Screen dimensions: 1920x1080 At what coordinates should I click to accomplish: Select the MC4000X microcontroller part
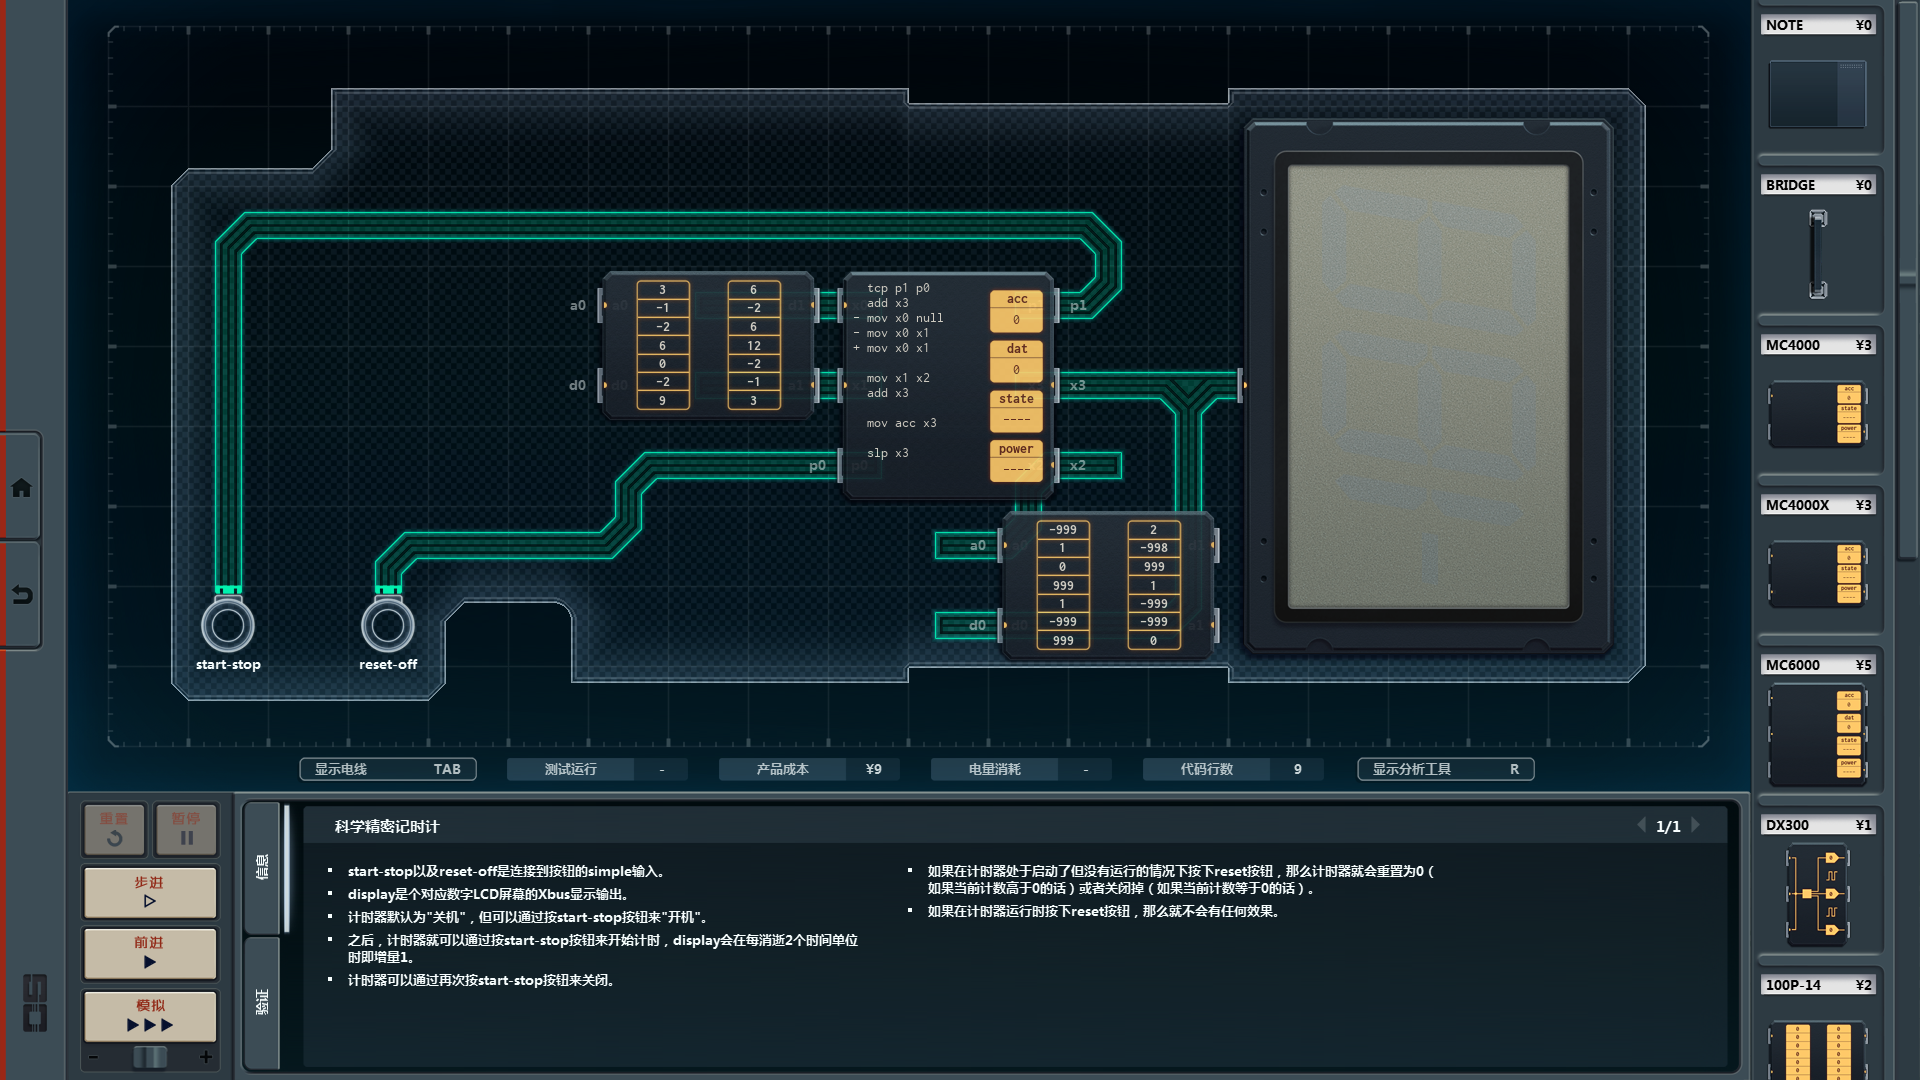(1817, 573)
